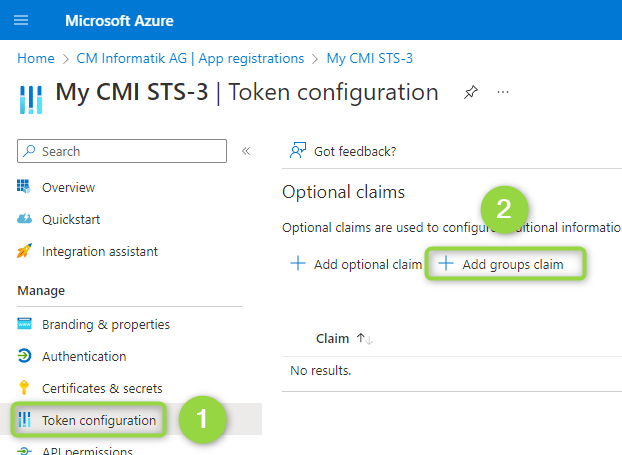Open the hamburger portal menu
The height and width of the screenshot is (455, 622).
pos(21,20)
